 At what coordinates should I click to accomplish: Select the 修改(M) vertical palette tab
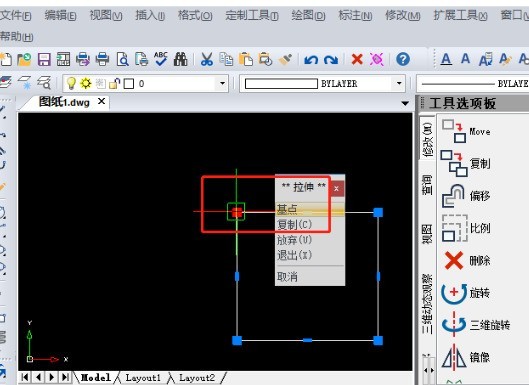pos(427,138)
